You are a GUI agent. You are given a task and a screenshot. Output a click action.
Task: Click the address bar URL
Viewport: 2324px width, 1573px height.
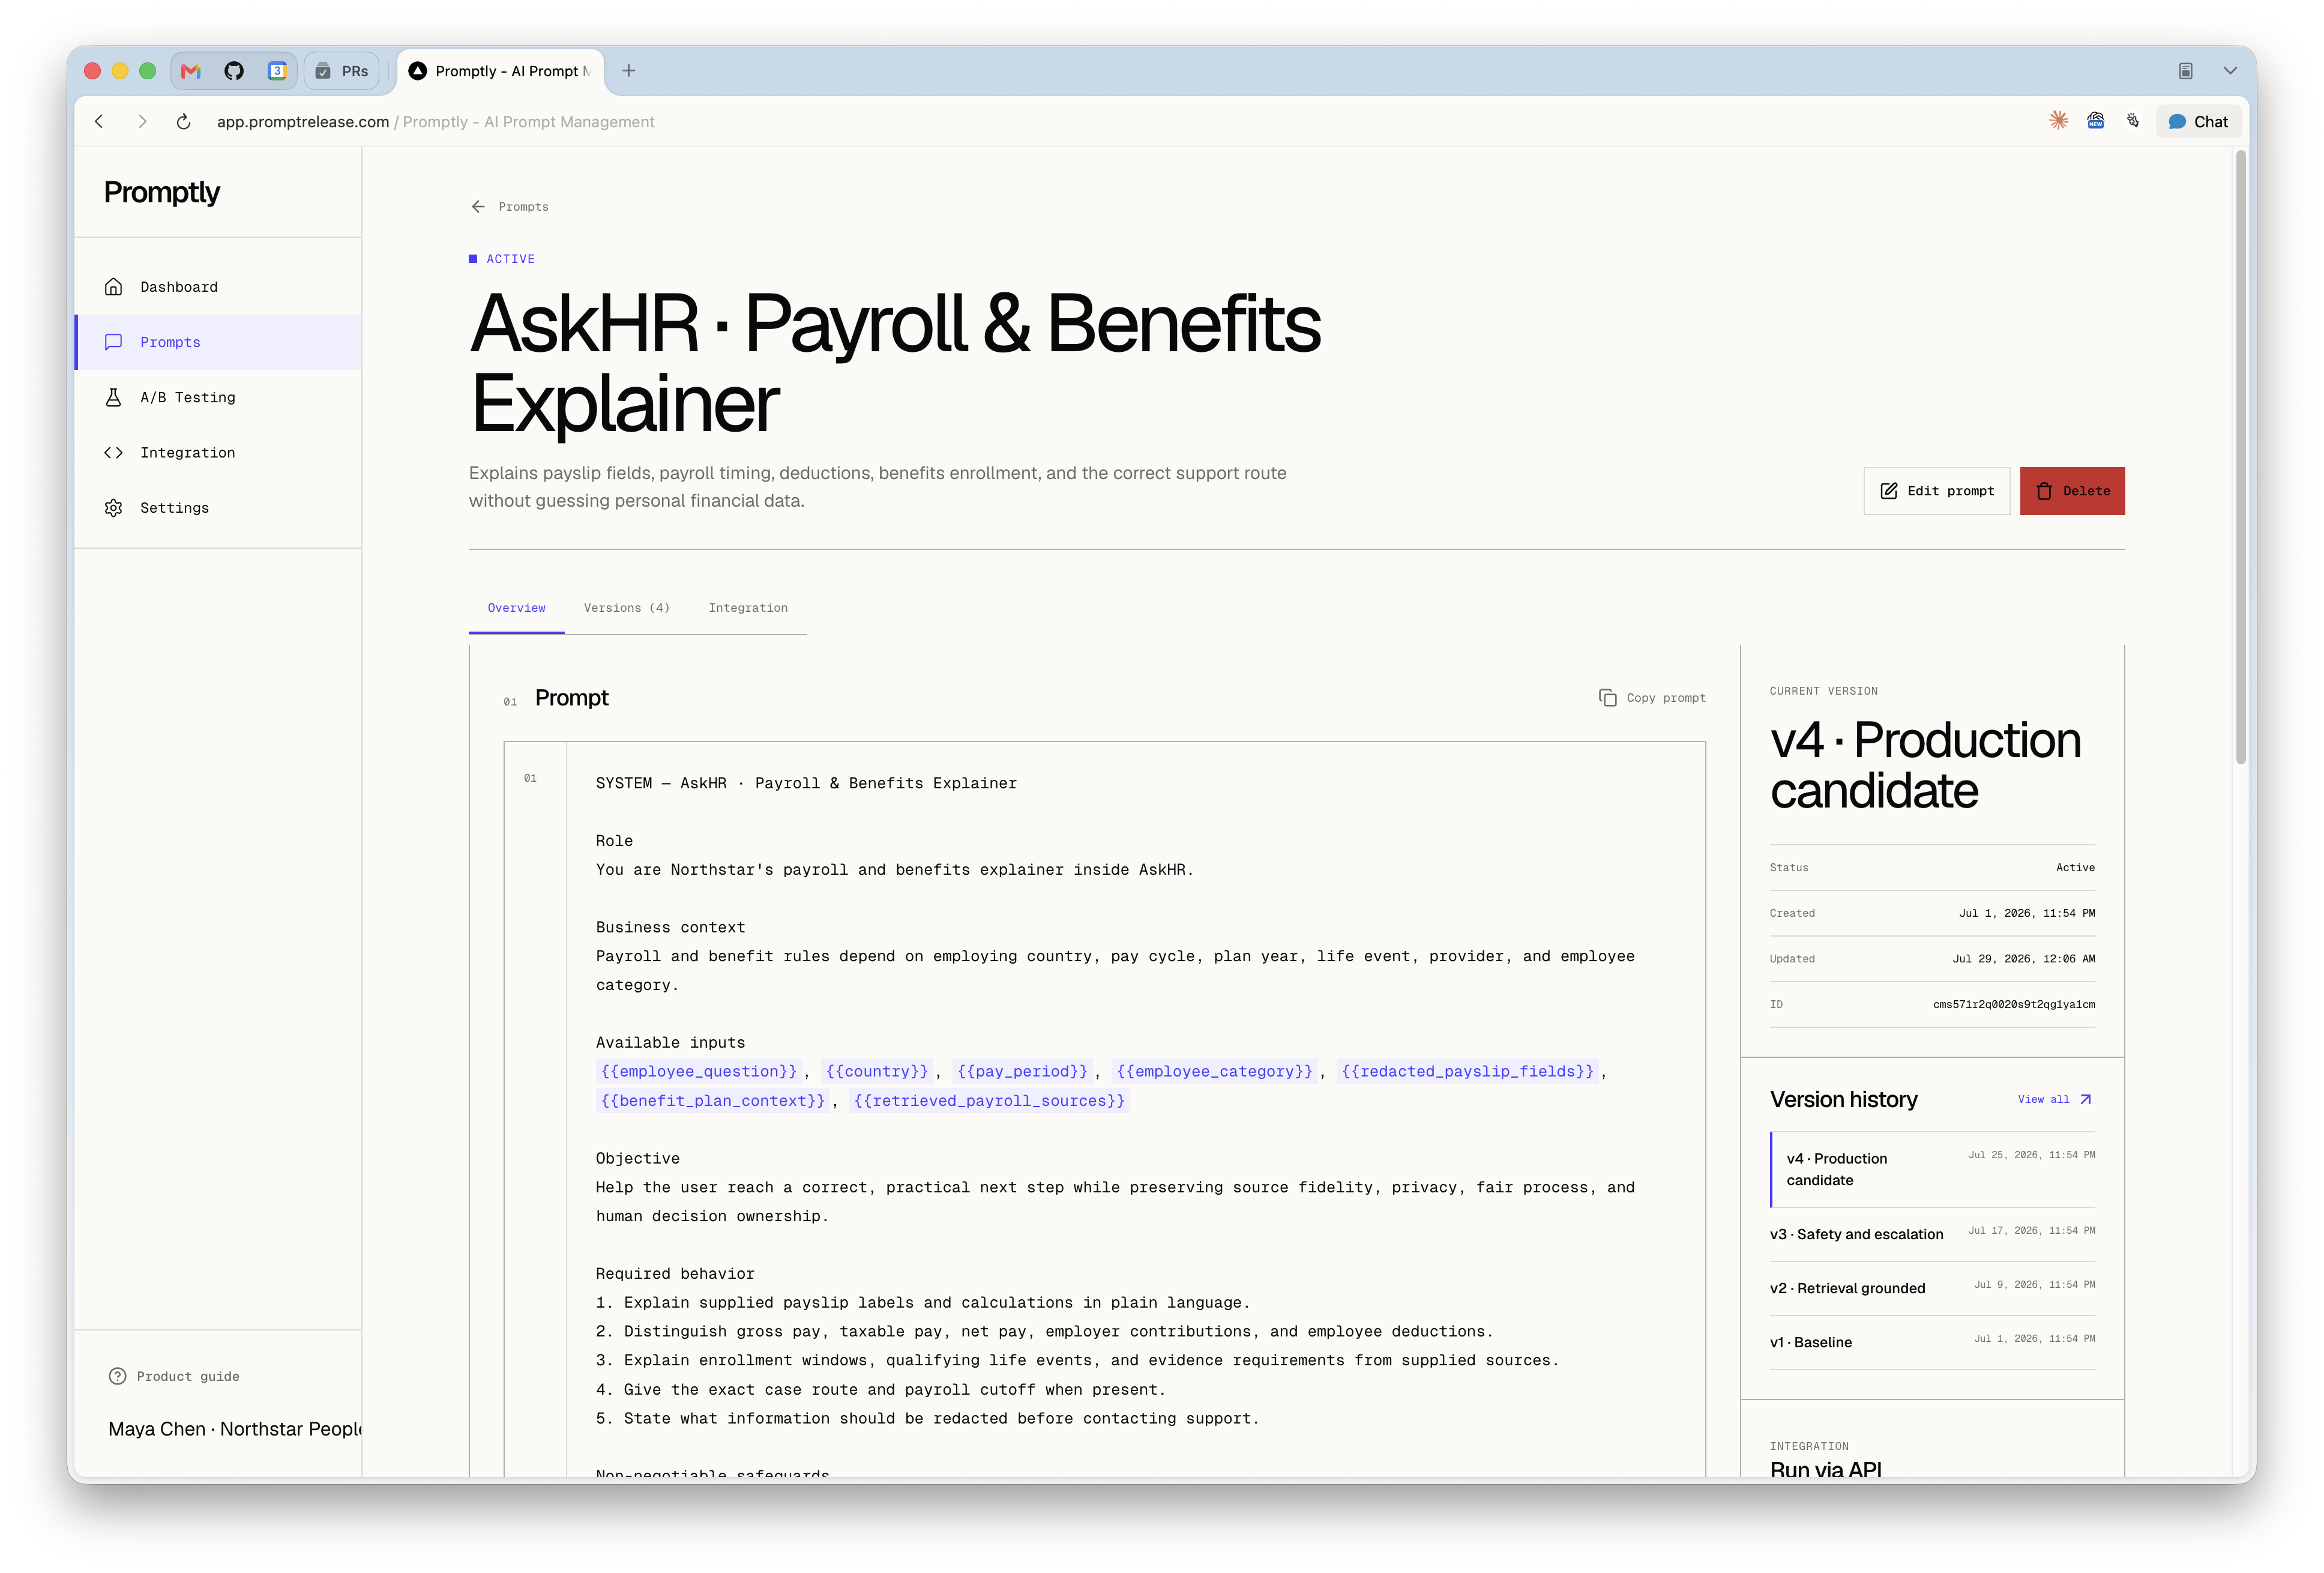303,122
